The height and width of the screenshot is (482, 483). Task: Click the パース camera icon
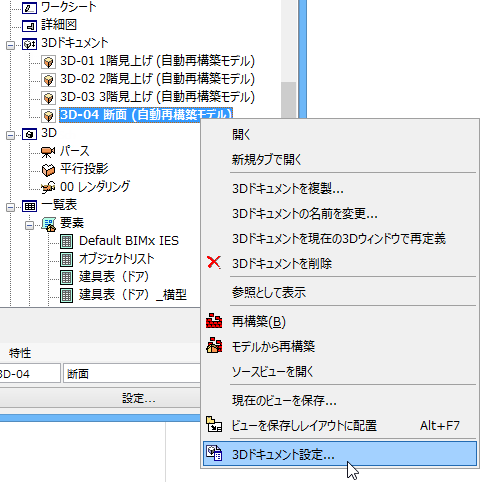48,152
